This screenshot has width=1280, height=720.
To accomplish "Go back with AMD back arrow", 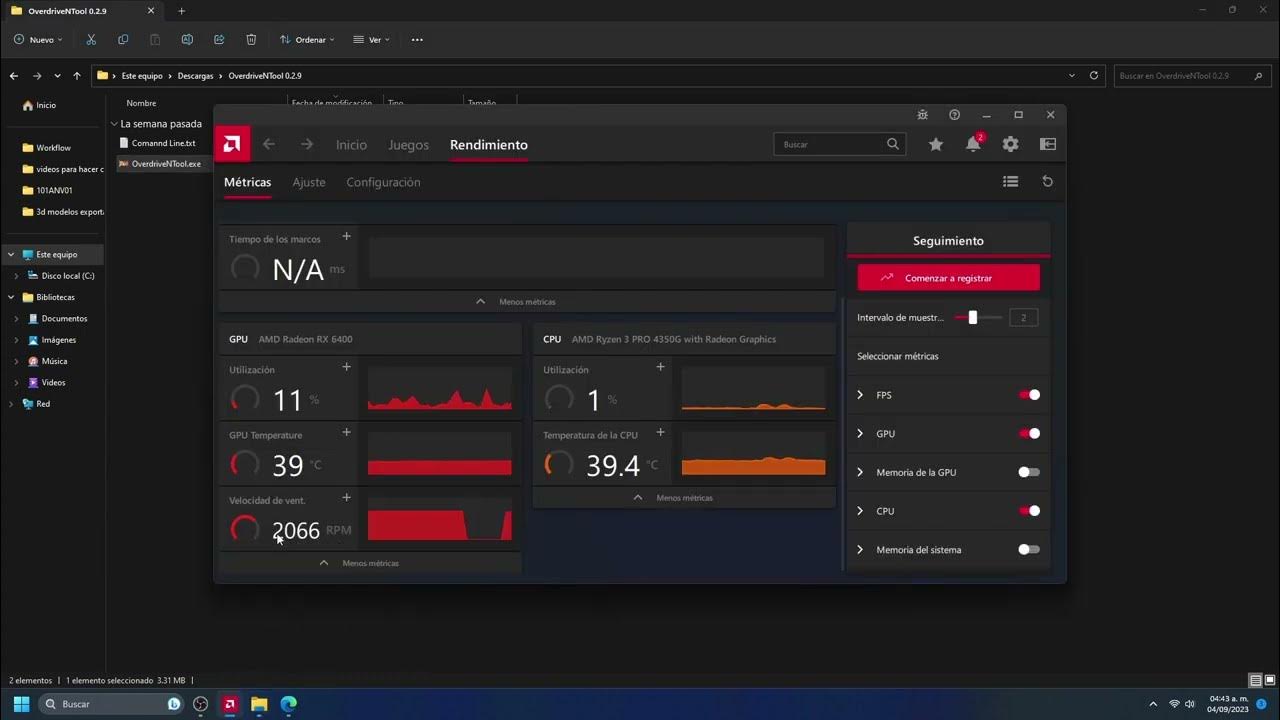I will (x=268, y=144).
